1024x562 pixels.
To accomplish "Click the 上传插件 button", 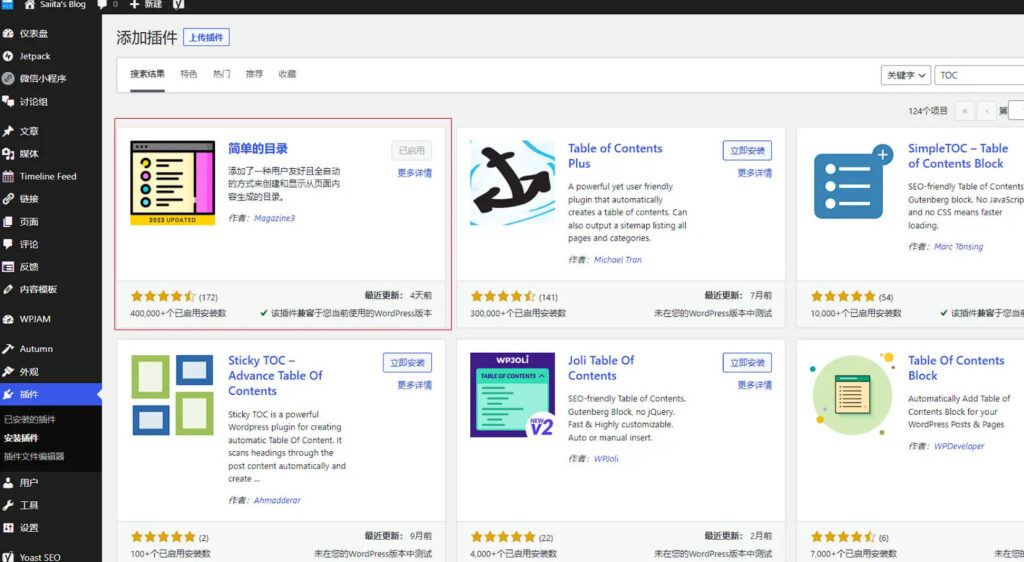I will [206, 38].
